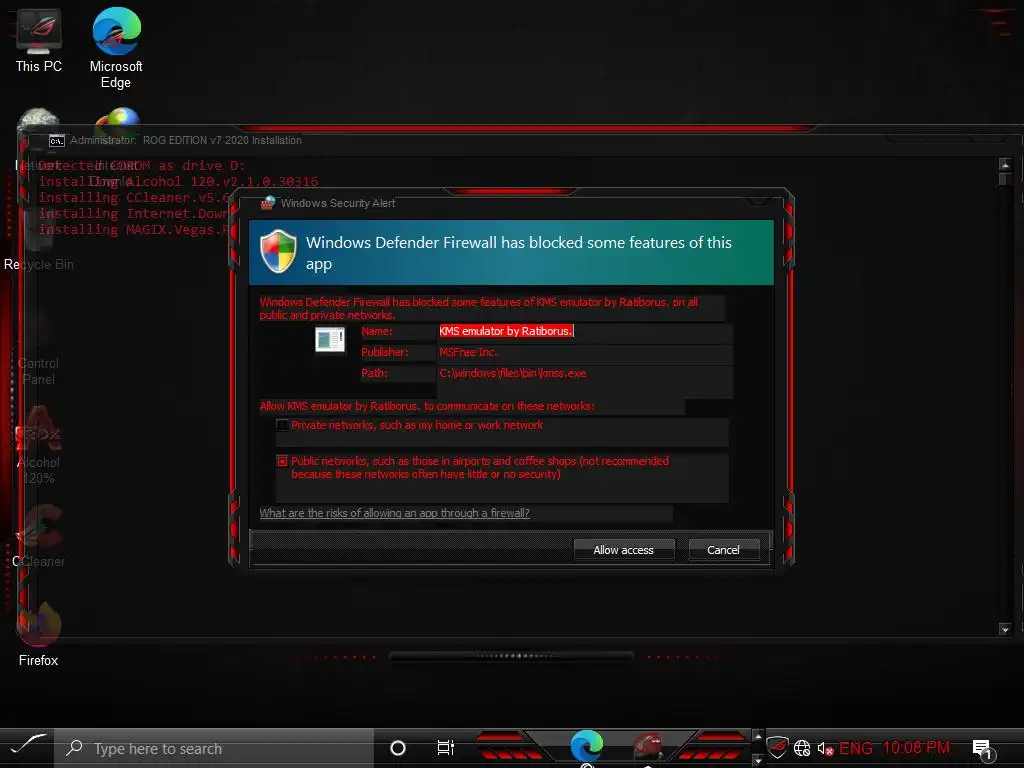Open This PC desktop icon
This screenshot has width=1024, height=768.
[39, 40]
